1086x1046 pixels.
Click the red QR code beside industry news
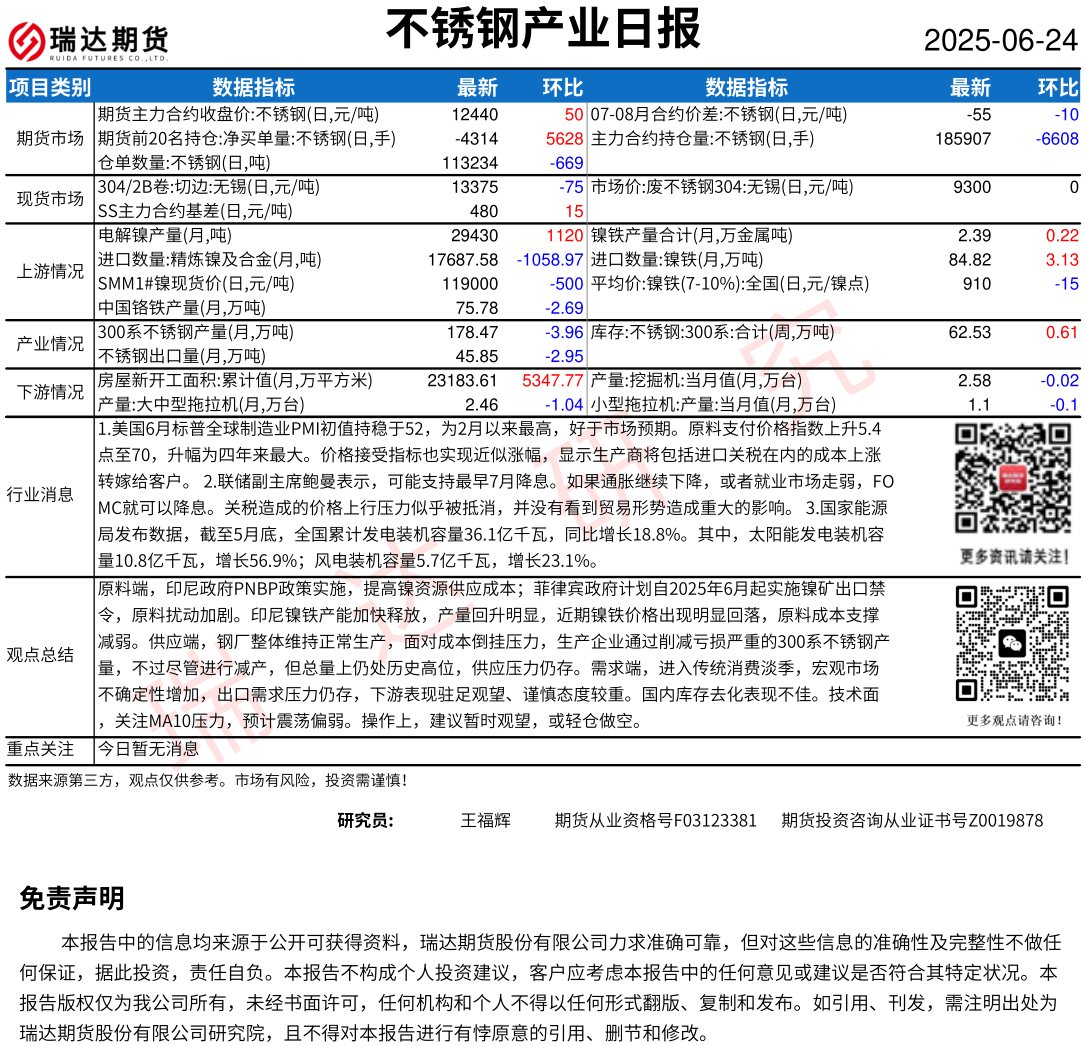tap(1013, 479)
